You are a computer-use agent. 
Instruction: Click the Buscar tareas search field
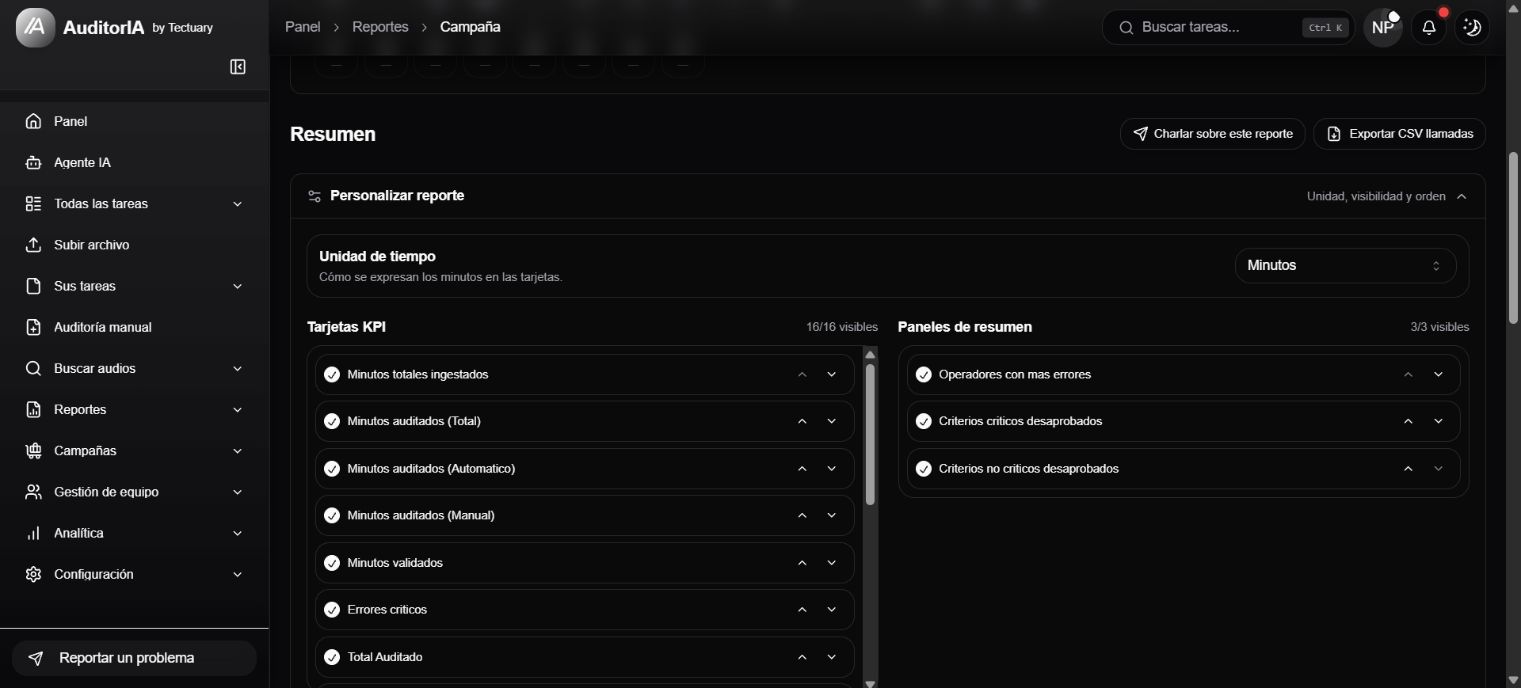(x=1229, y=27)
